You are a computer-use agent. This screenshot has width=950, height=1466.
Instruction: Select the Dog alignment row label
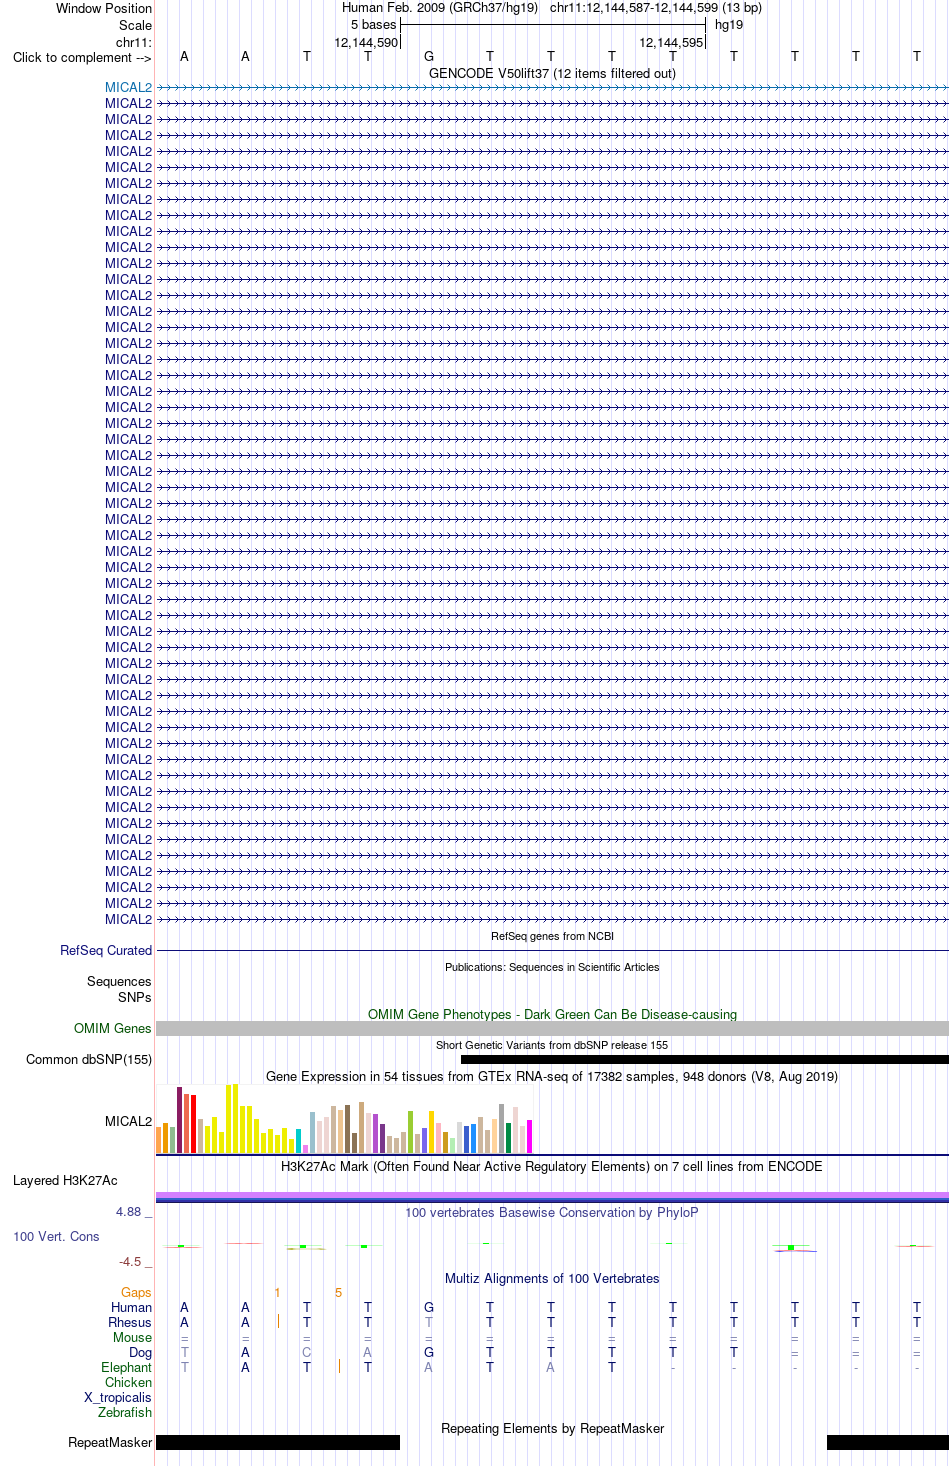coord(140,1352)
